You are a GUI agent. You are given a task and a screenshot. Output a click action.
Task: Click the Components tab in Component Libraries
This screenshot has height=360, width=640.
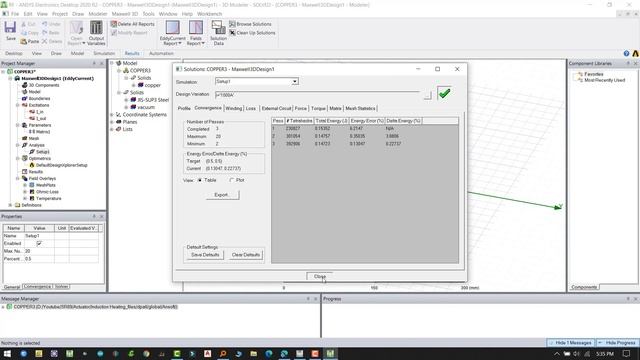pyautogui.click(x=584, y=287)
